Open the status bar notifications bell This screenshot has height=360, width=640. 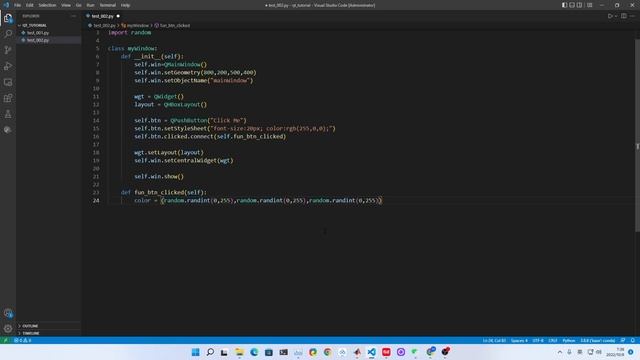click(633, 340)
